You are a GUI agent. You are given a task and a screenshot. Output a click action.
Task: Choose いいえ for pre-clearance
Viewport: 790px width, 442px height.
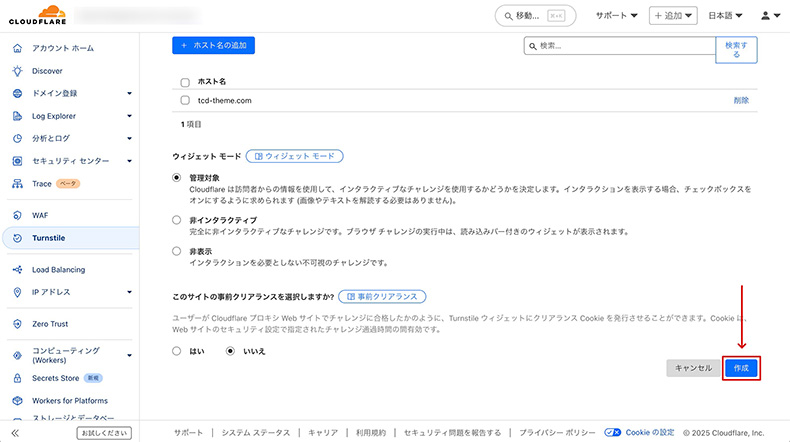tap(230, 351)
